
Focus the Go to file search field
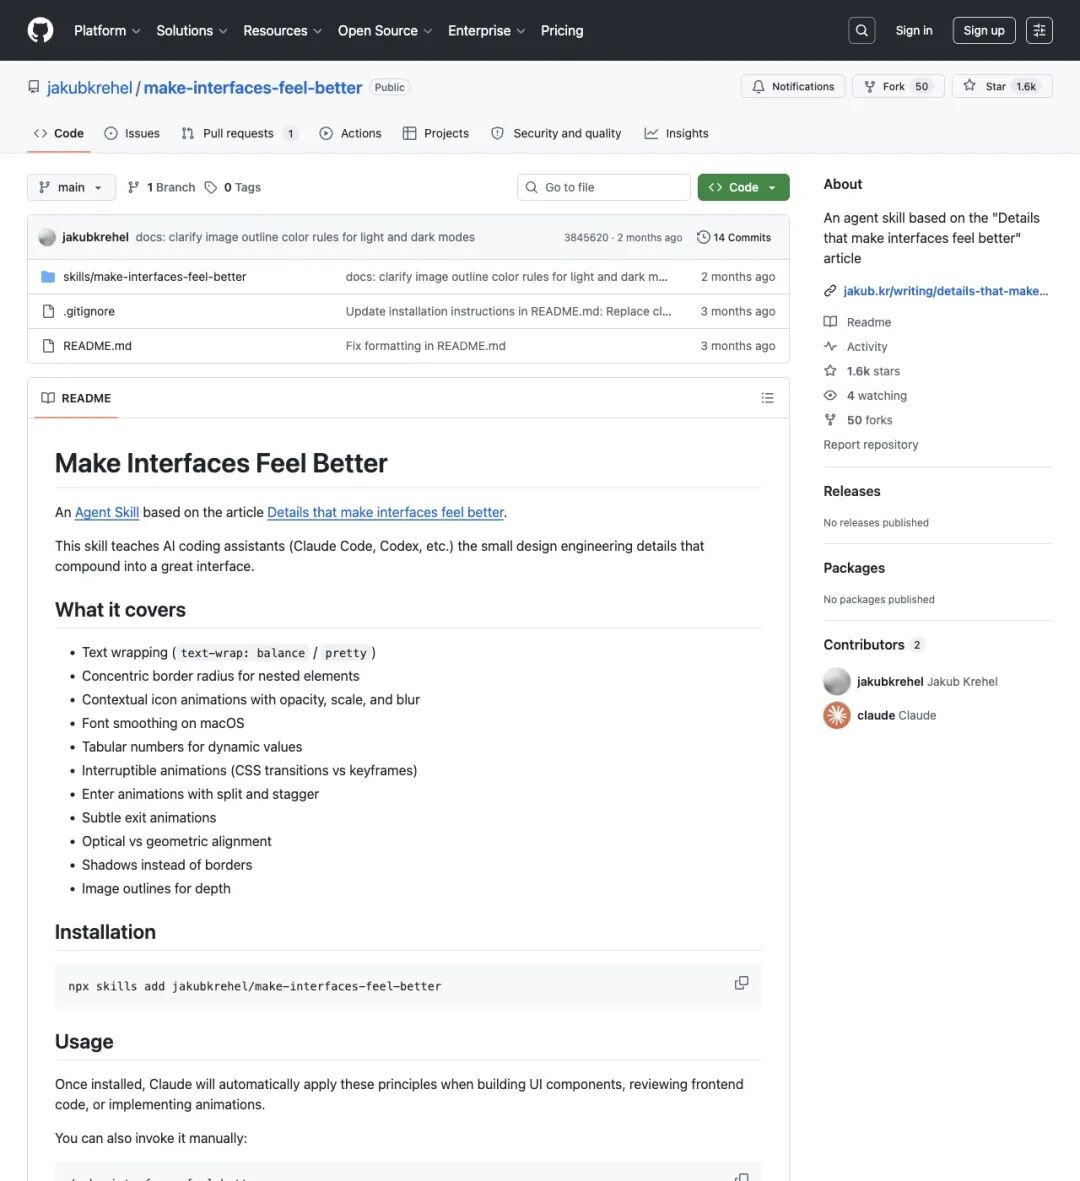tap(603, 187)
